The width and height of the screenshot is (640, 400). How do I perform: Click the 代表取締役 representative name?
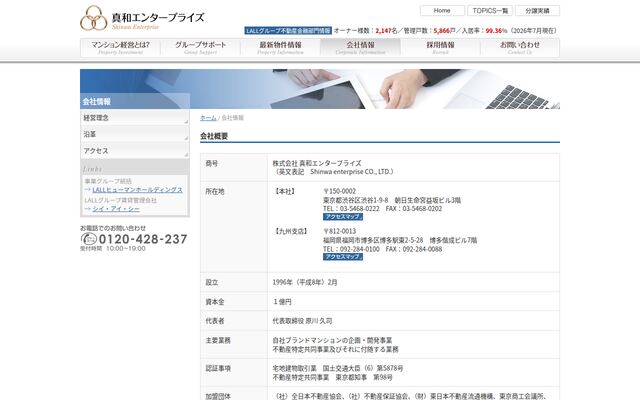(302, 321)
